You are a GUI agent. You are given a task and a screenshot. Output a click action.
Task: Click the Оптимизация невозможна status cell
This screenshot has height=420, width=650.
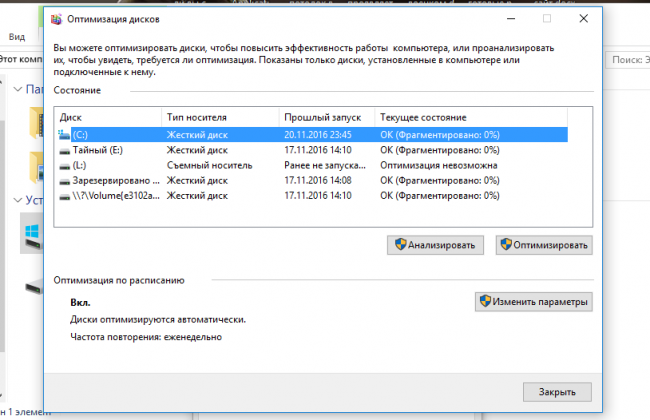(439, 165)
